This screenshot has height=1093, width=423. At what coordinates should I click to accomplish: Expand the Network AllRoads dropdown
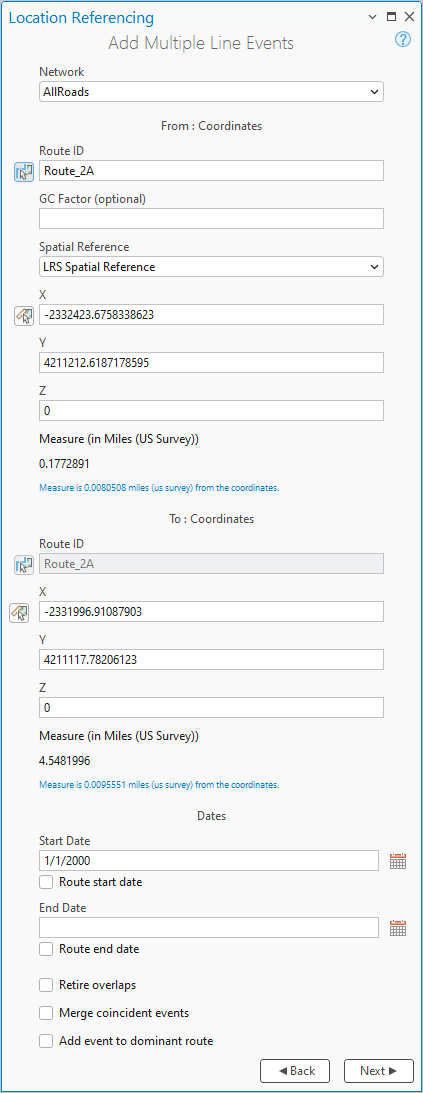point(211,91)
